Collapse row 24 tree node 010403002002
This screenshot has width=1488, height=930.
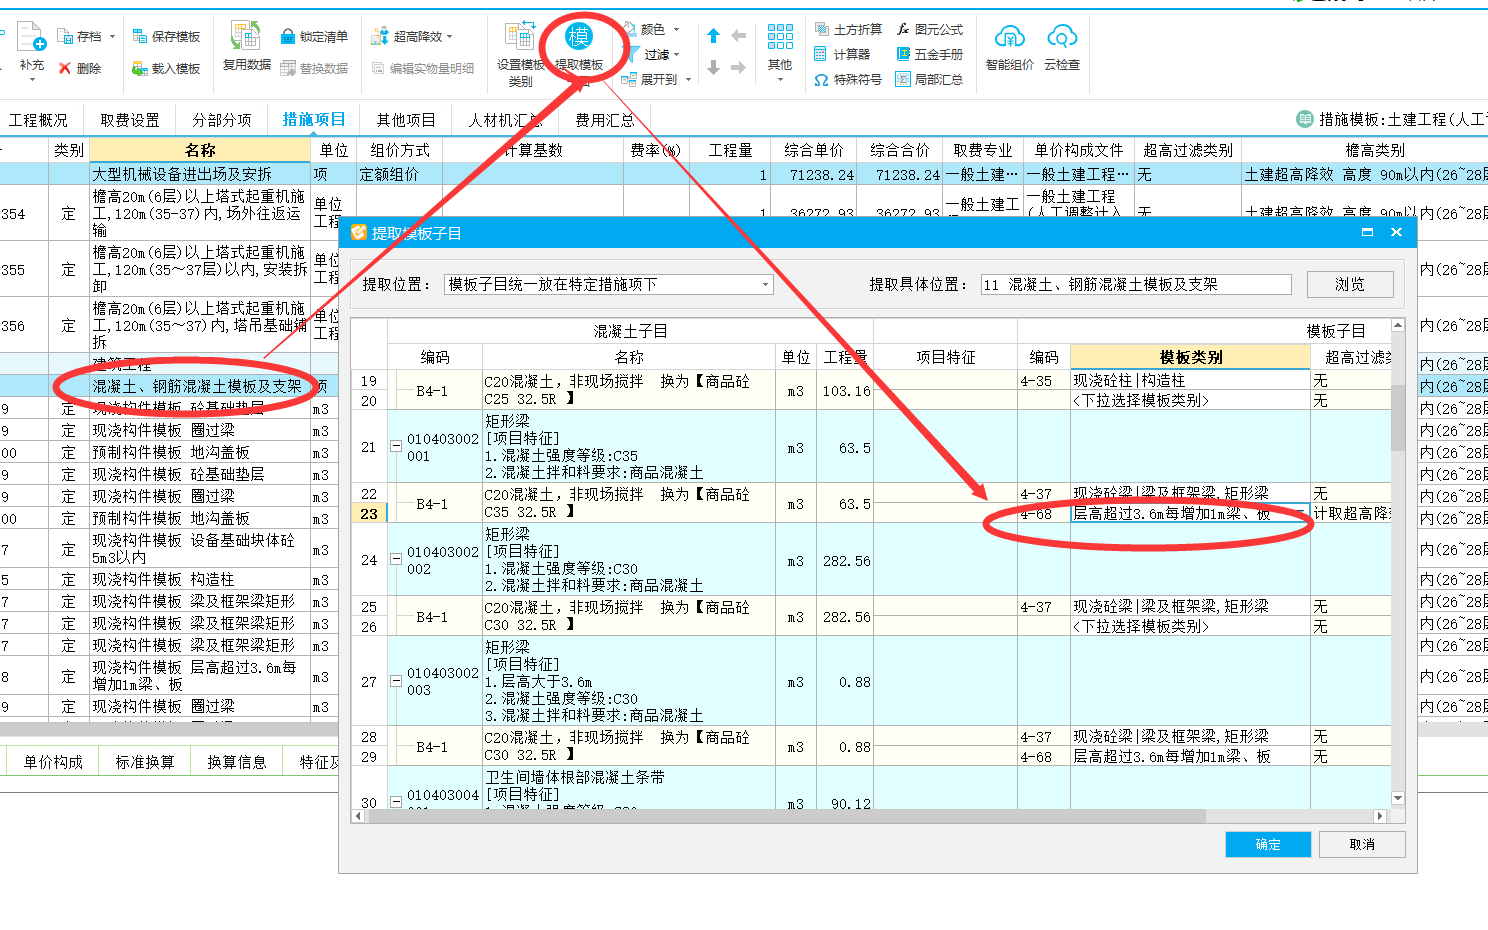pyautogui.click(x=396, y=560)
